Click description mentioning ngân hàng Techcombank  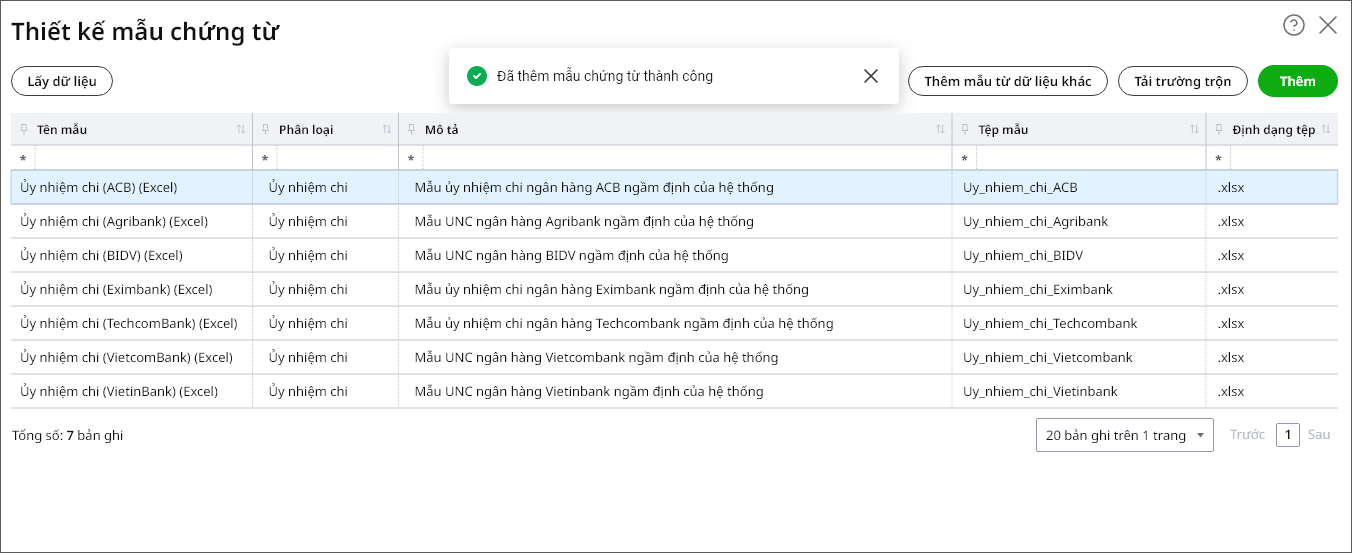tap(624, 323)
